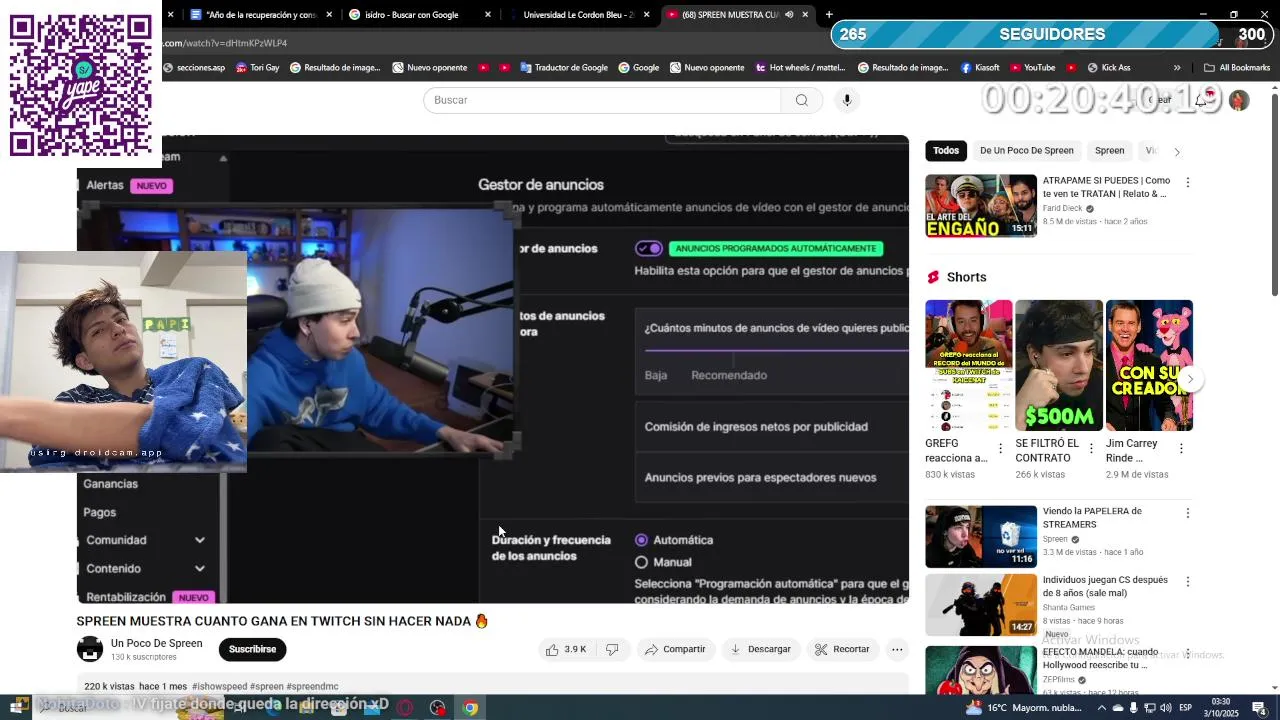Open Individuos juegan CS thumbnail
Viewport: 1280px width, 720px height.
[x=981, y=605]
